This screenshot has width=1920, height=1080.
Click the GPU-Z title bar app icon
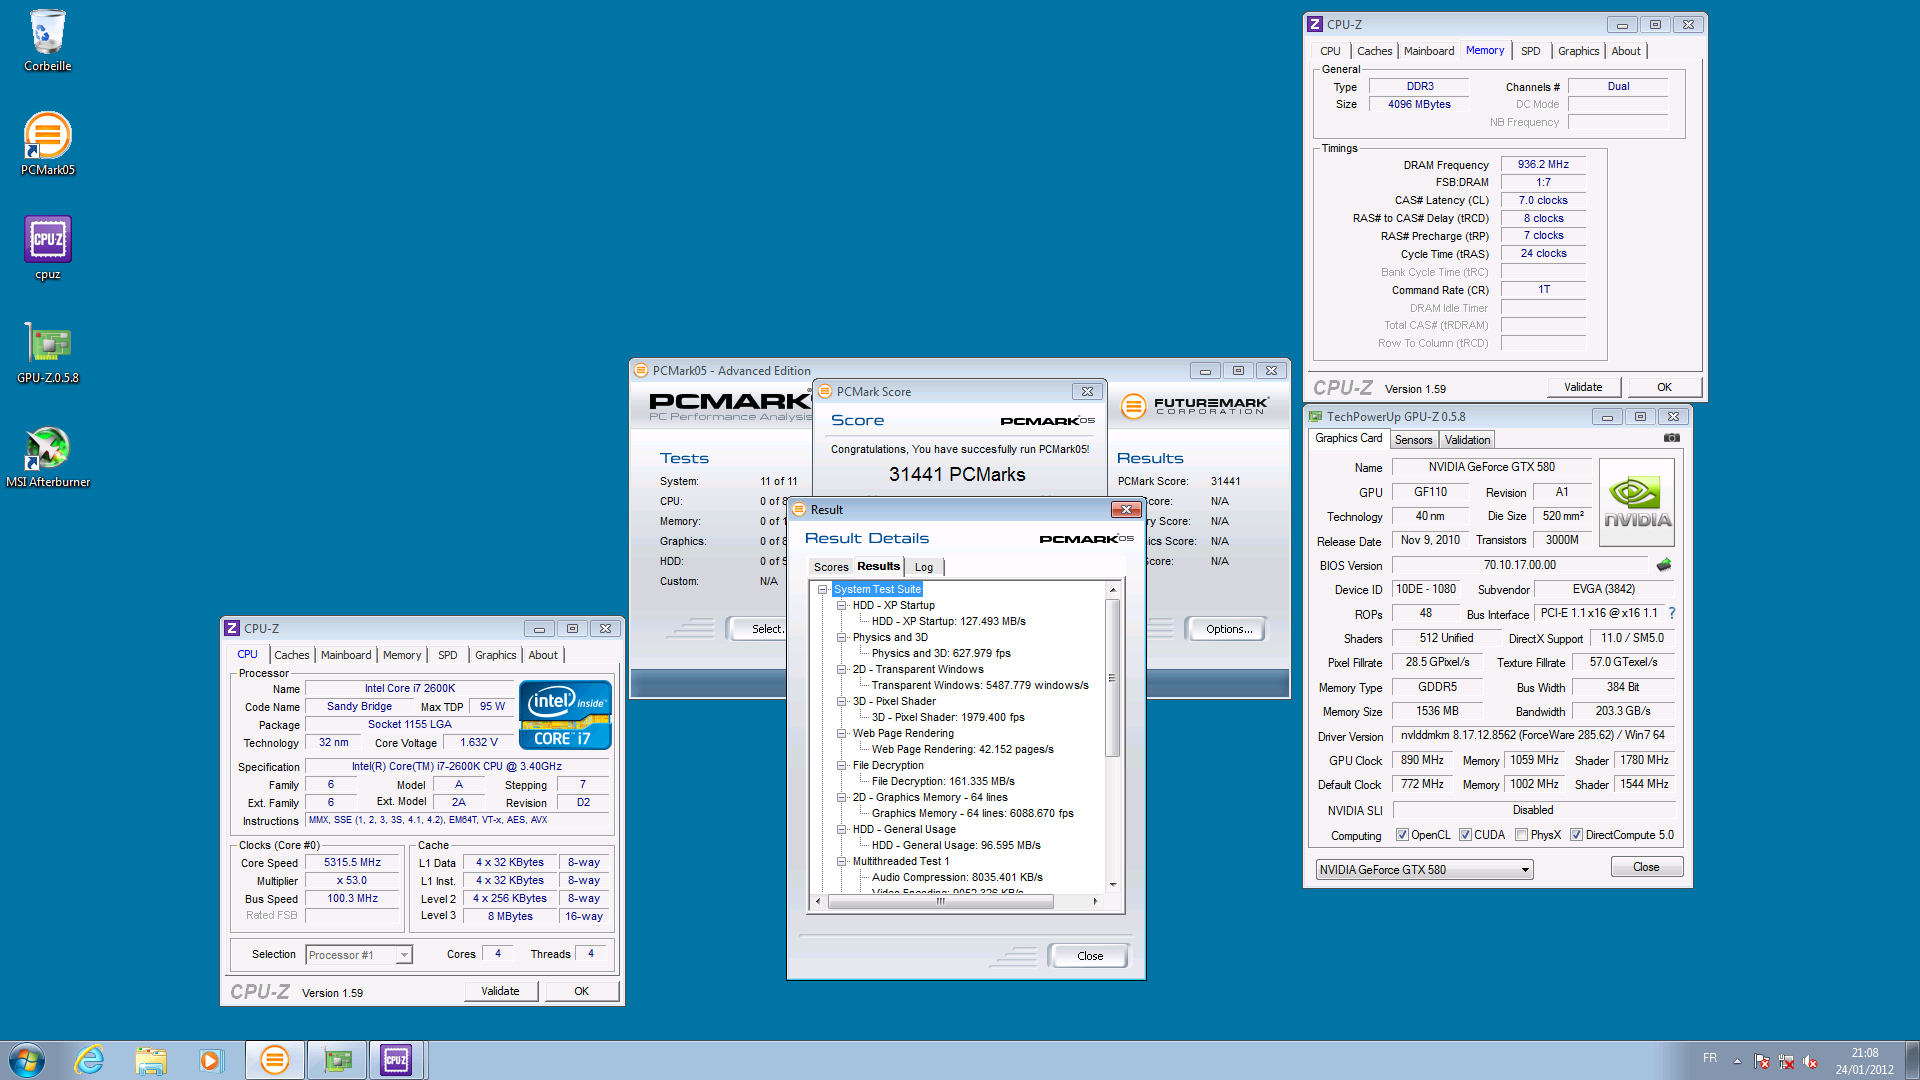[x=1316, y=417]
